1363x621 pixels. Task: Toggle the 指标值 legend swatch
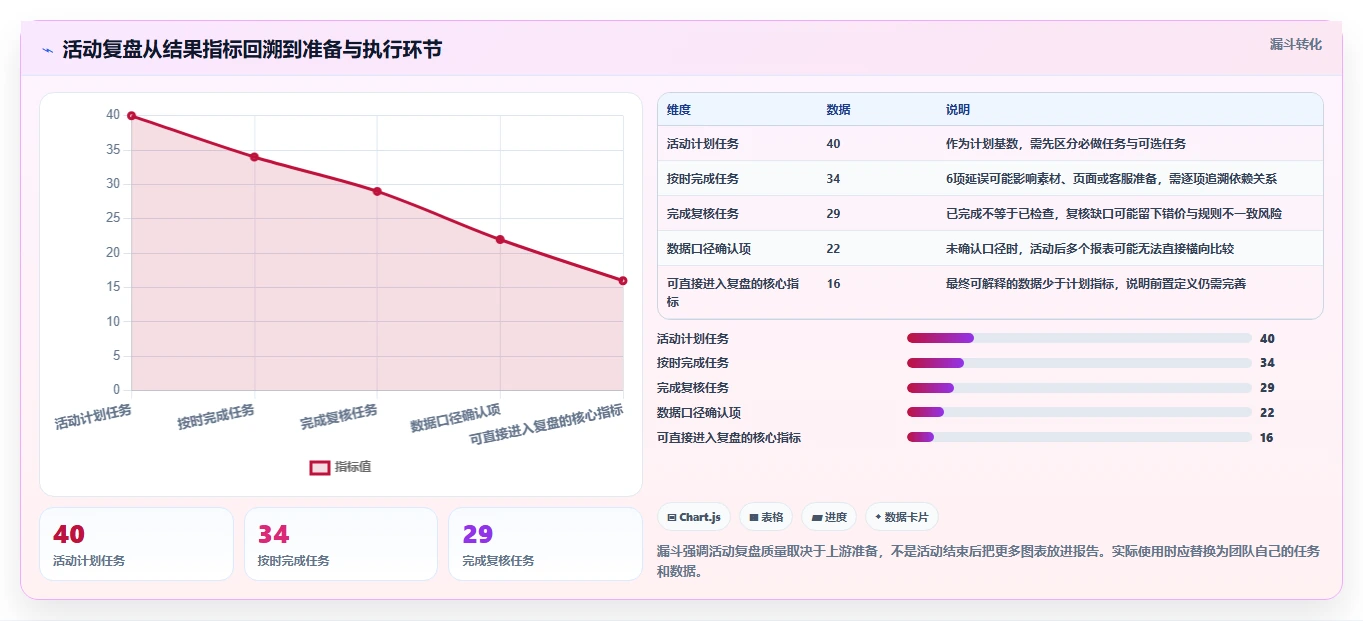pos(320,467)
